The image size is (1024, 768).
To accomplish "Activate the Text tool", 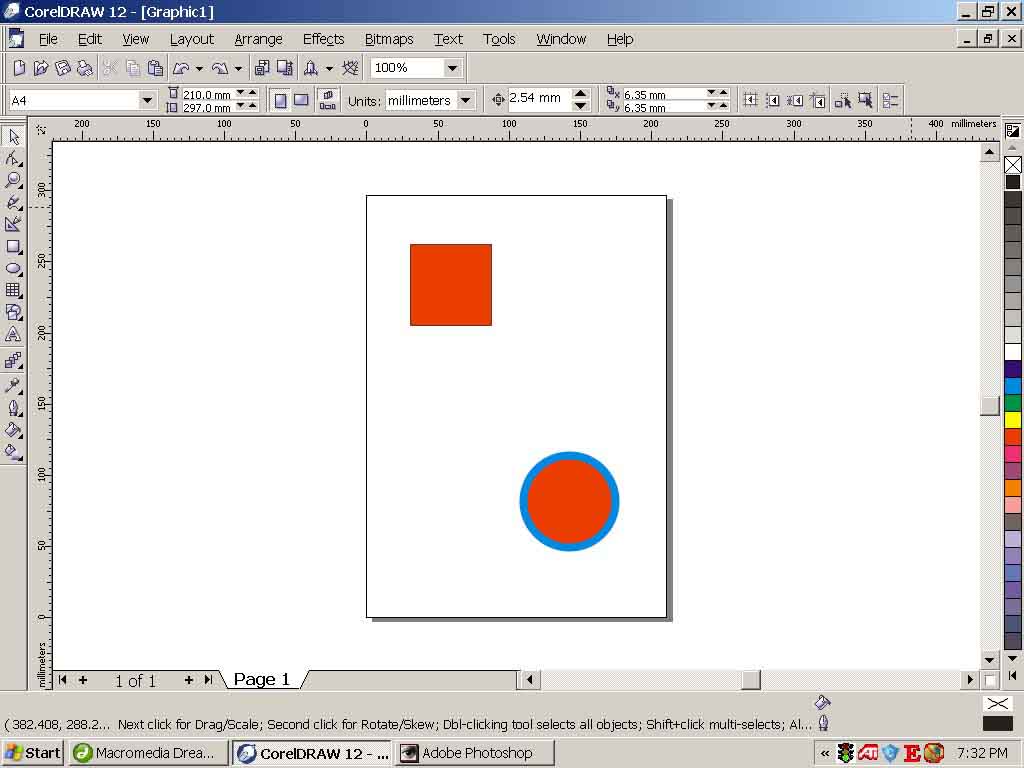I will pos(13,334).
